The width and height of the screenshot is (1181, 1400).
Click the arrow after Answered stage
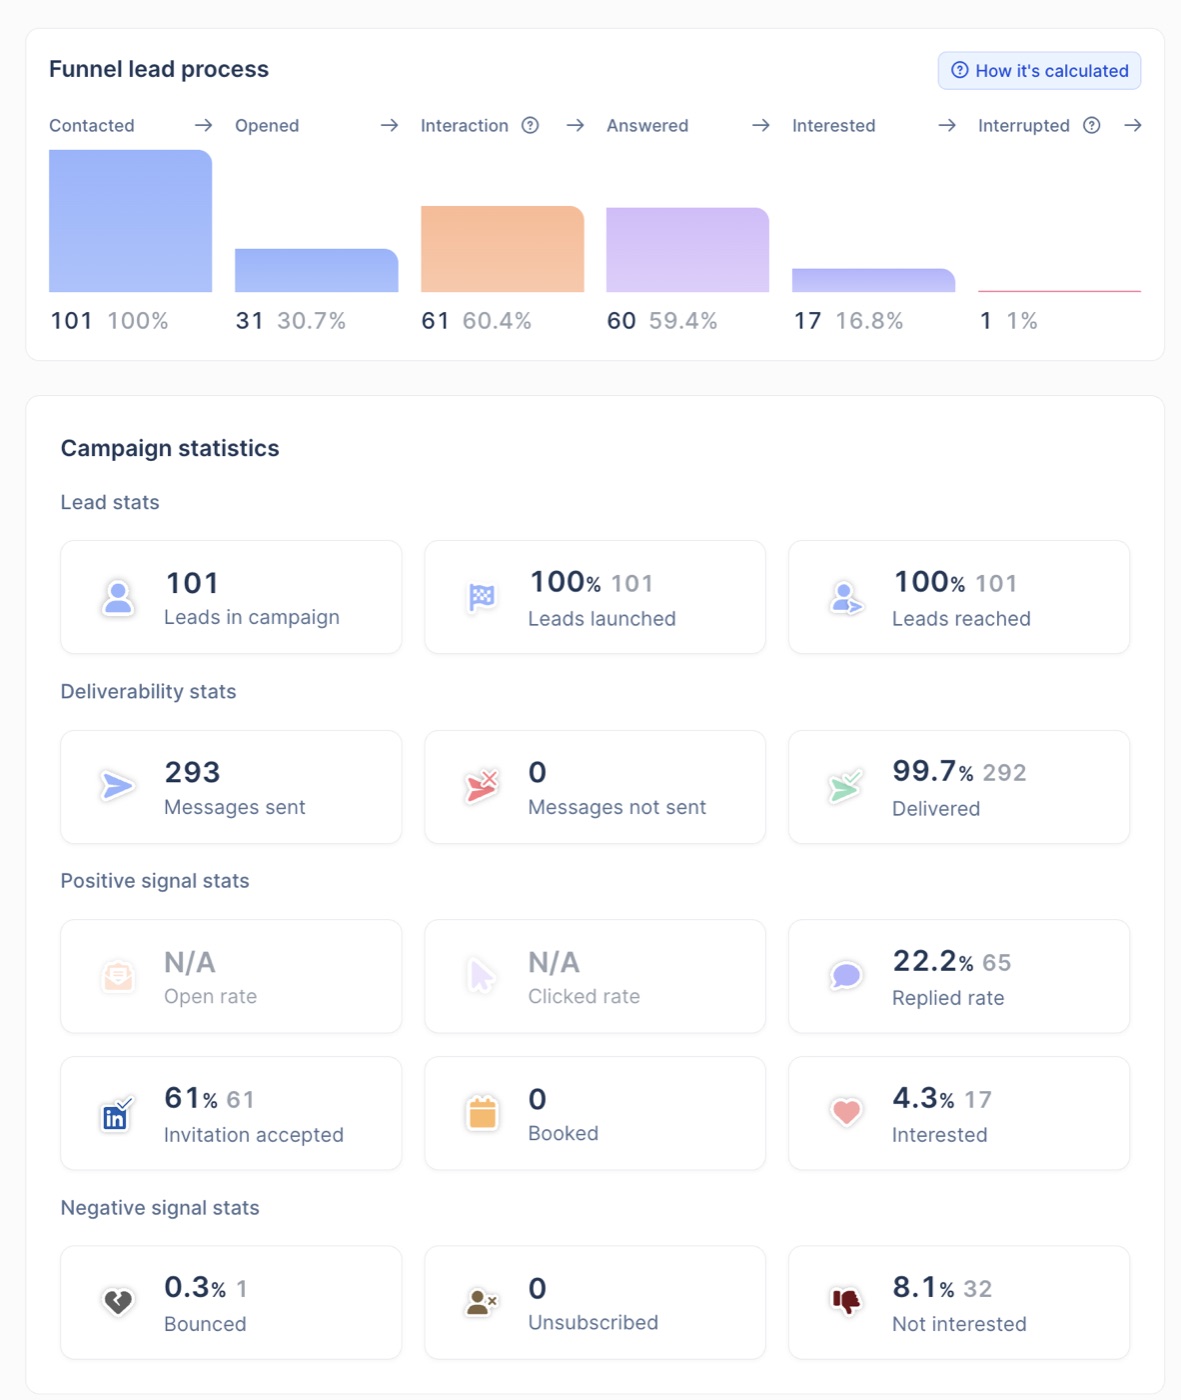tap(761, 125)
